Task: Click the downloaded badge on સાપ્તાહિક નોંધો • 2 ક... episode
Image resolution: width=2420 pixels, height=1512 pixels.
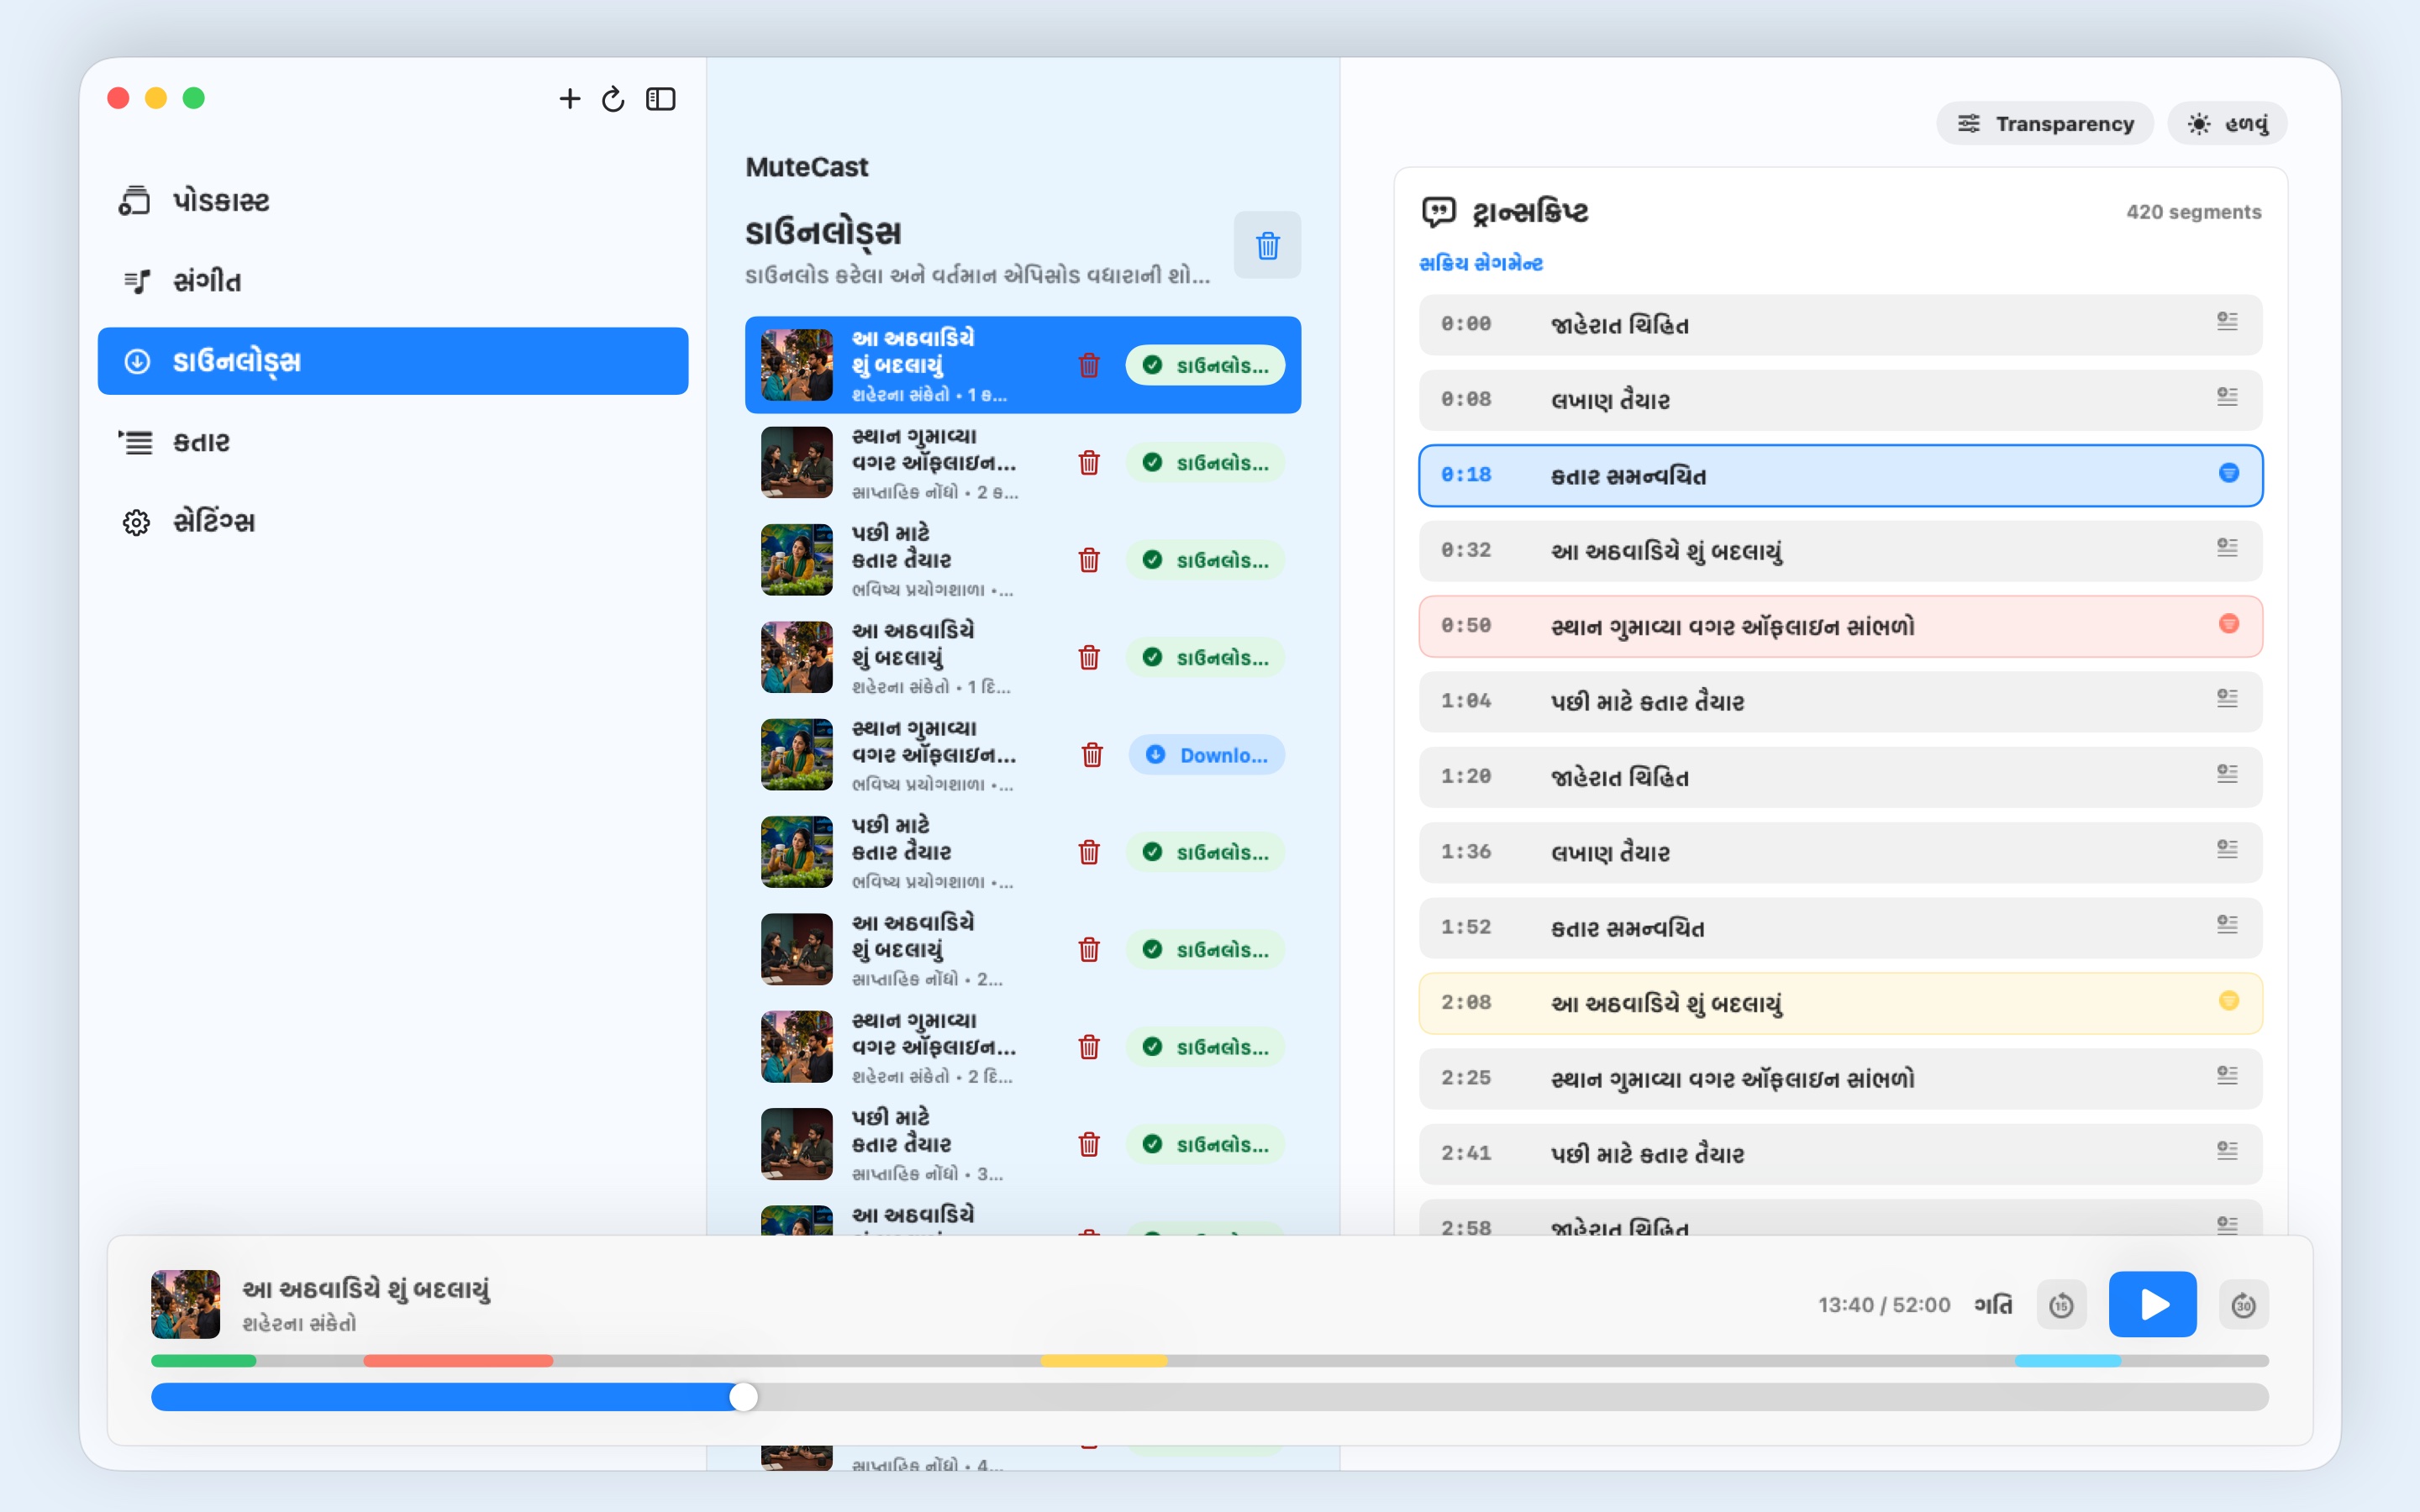Action: pyautogui.click(x=1205, y=463)
